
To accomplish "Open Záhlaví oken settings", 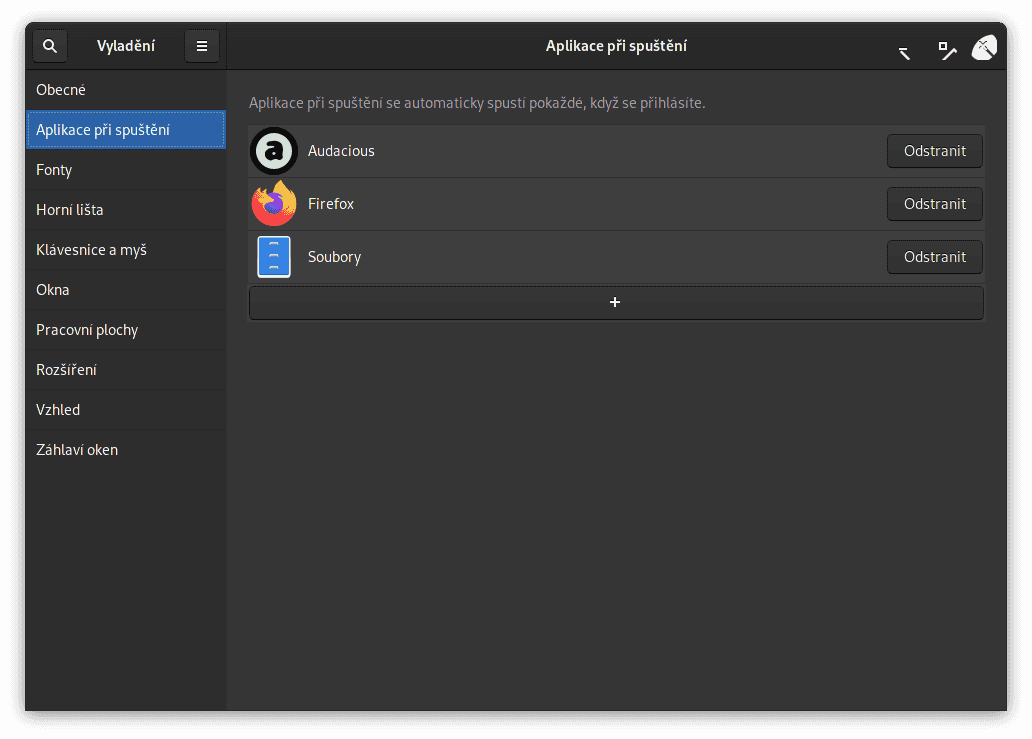I will coord(126,450).
